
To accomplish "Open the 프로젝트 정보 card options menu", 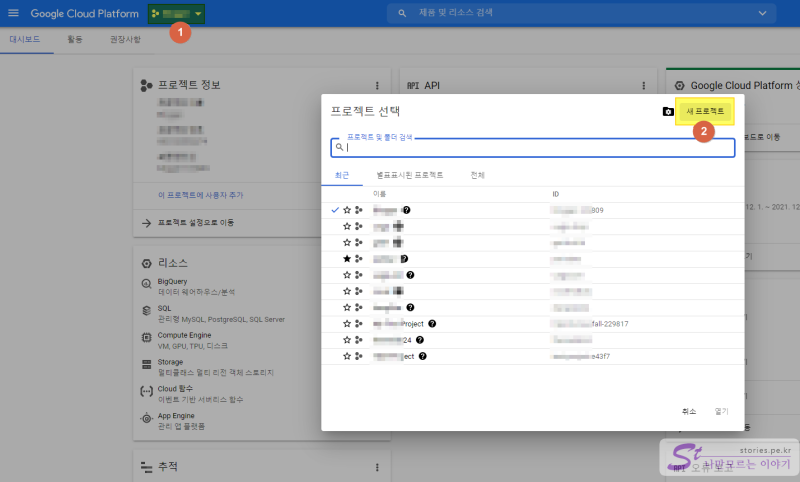I will point(377,86).
